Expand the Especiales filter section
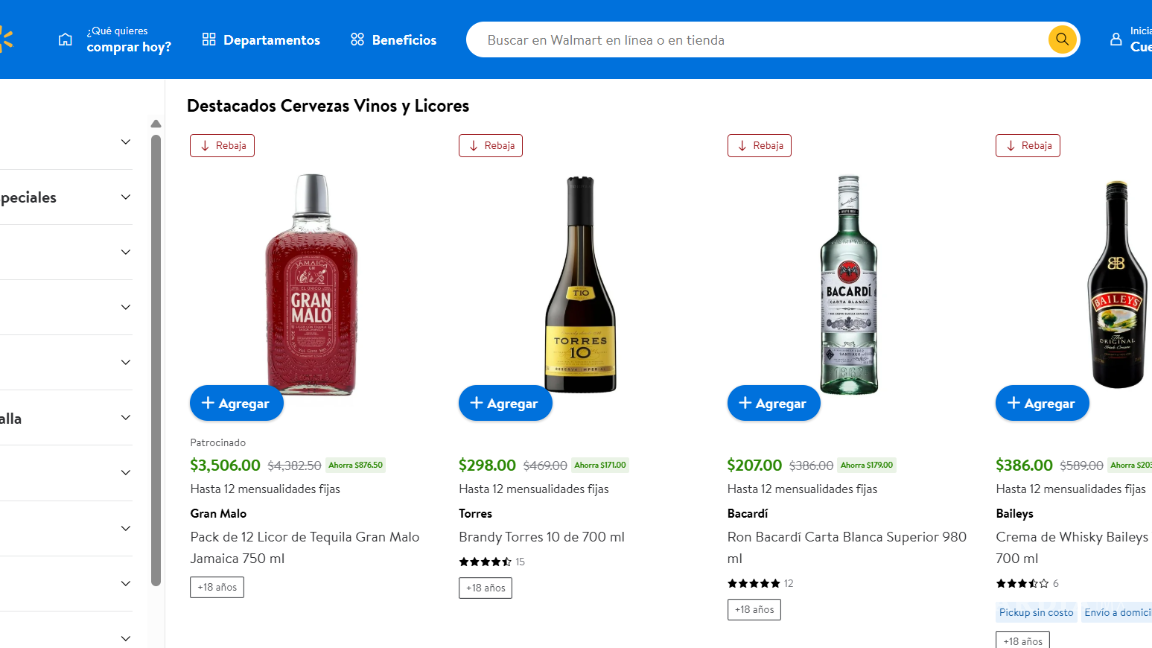1152x648 pixels. pyautogui.click(x=125, y=197)
